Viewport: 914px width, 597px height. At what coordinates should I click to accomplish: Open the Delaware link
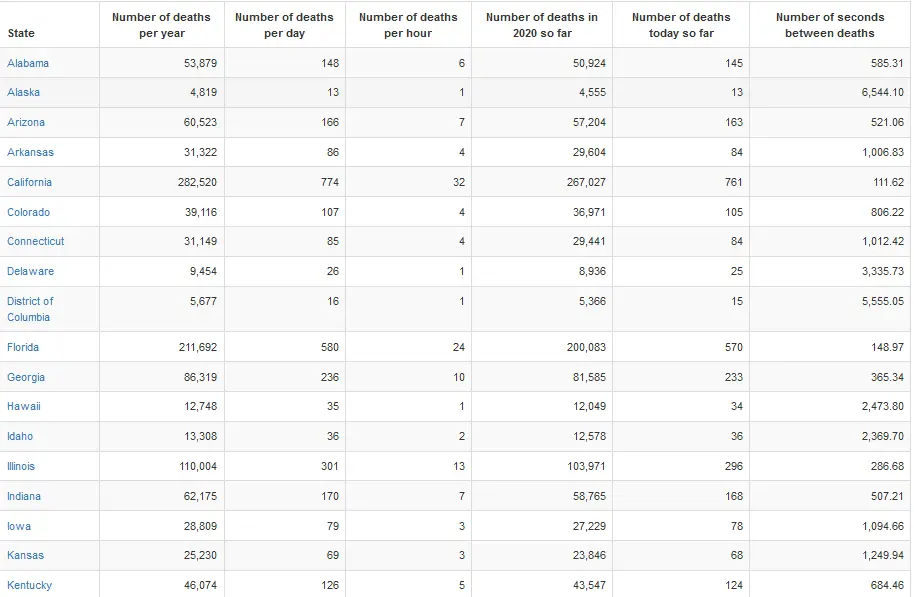30,271
